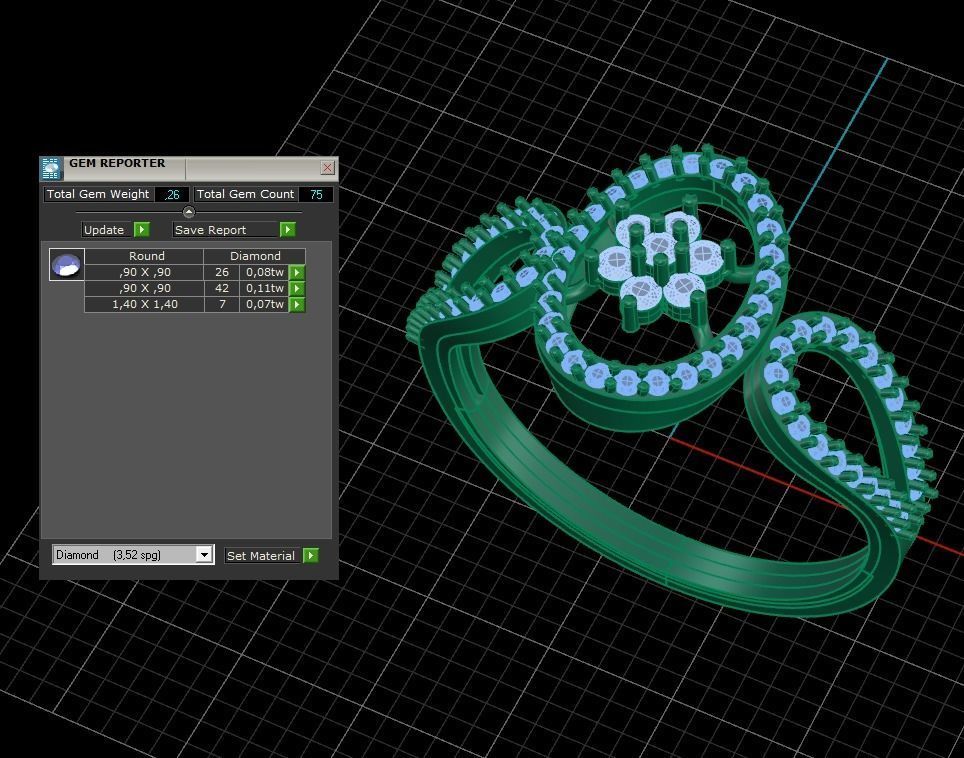Click Save Report button

(226, 229)
